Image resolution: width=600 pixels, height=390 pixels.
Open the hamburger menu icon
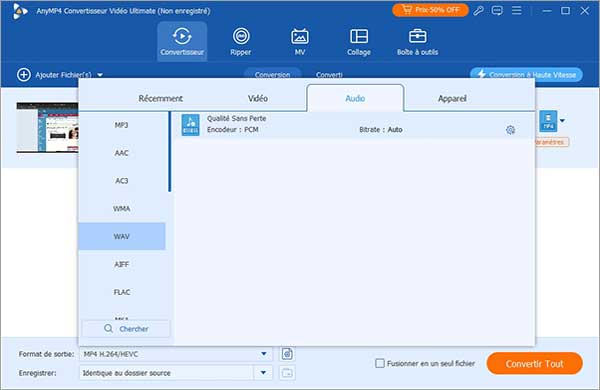[517, 10]
